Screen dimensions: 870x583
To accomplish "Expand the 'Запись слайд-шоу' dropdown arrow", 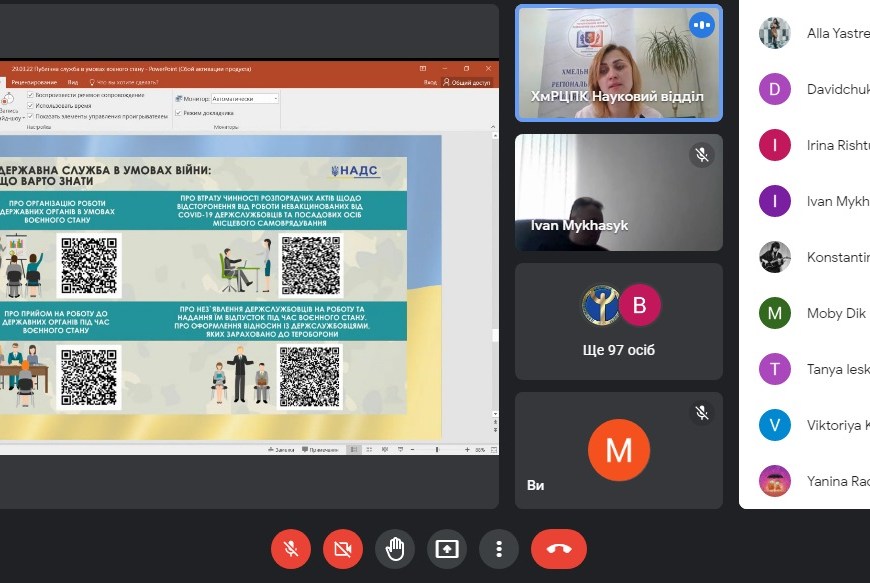I will point(22,118).
